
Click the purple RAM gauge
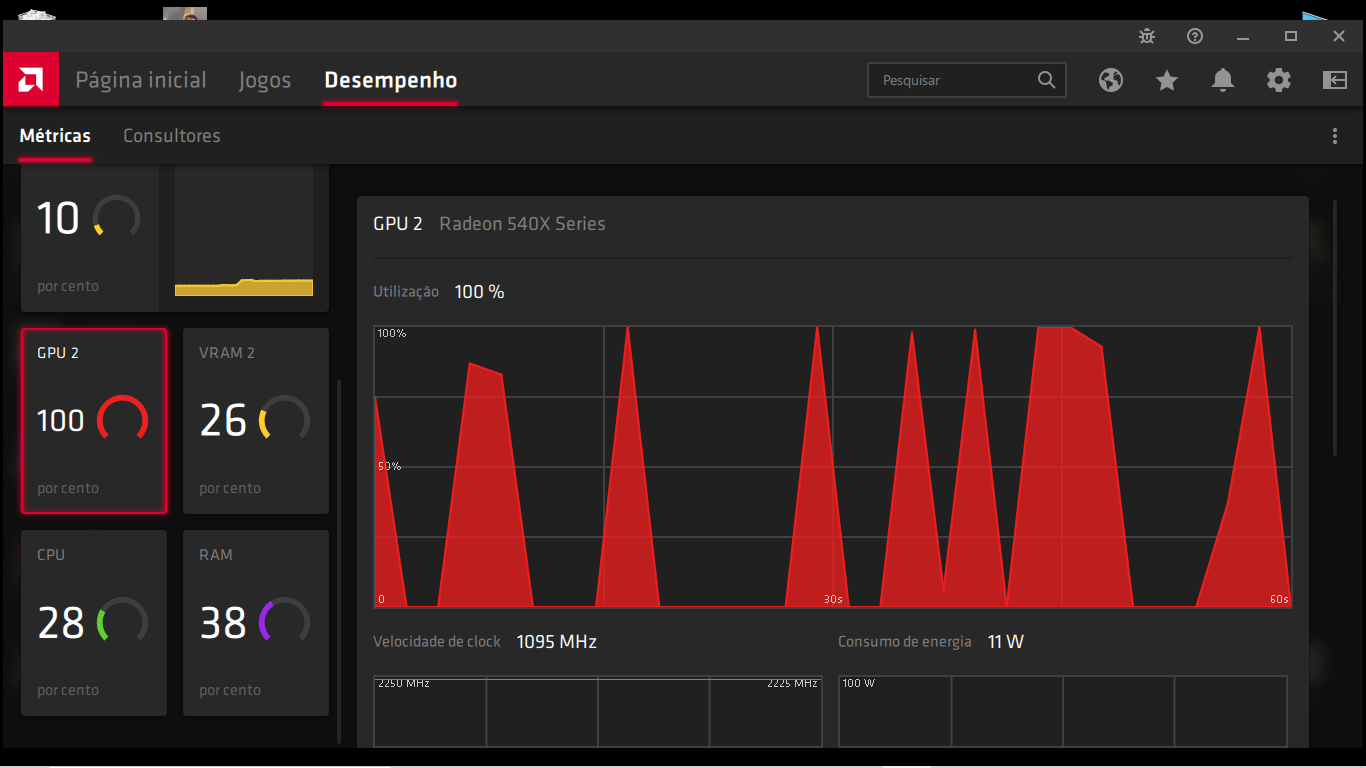pos(284,620)
